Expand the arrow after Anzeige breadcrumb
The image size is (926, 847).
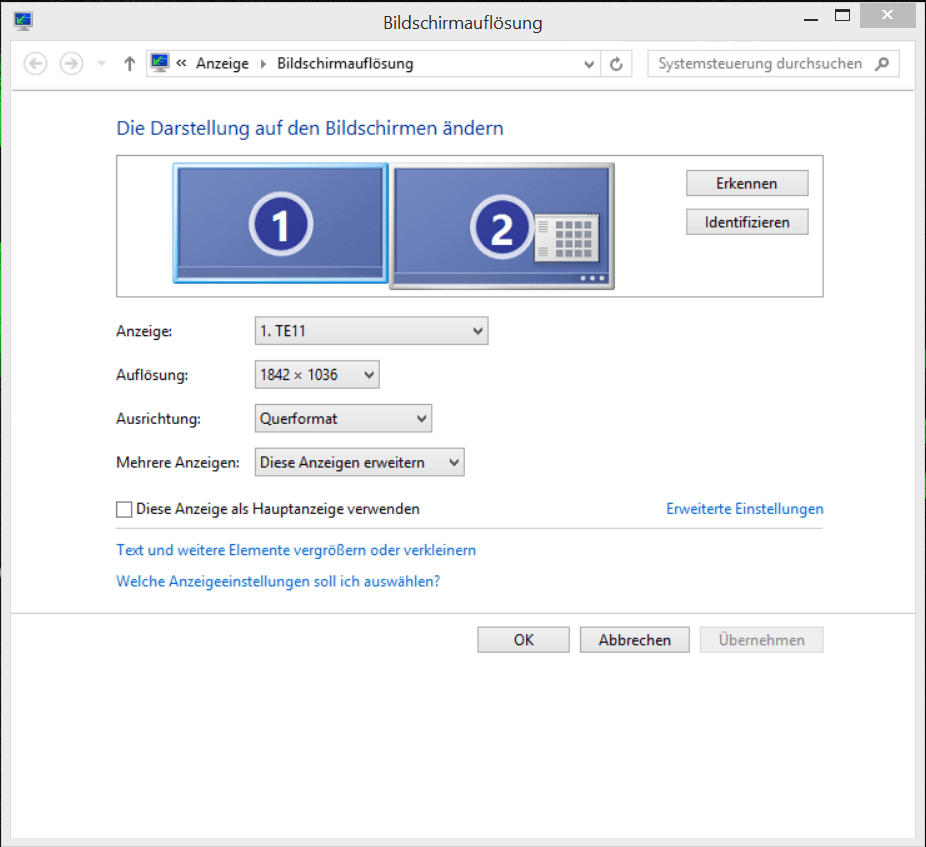(x=263, y=64)
